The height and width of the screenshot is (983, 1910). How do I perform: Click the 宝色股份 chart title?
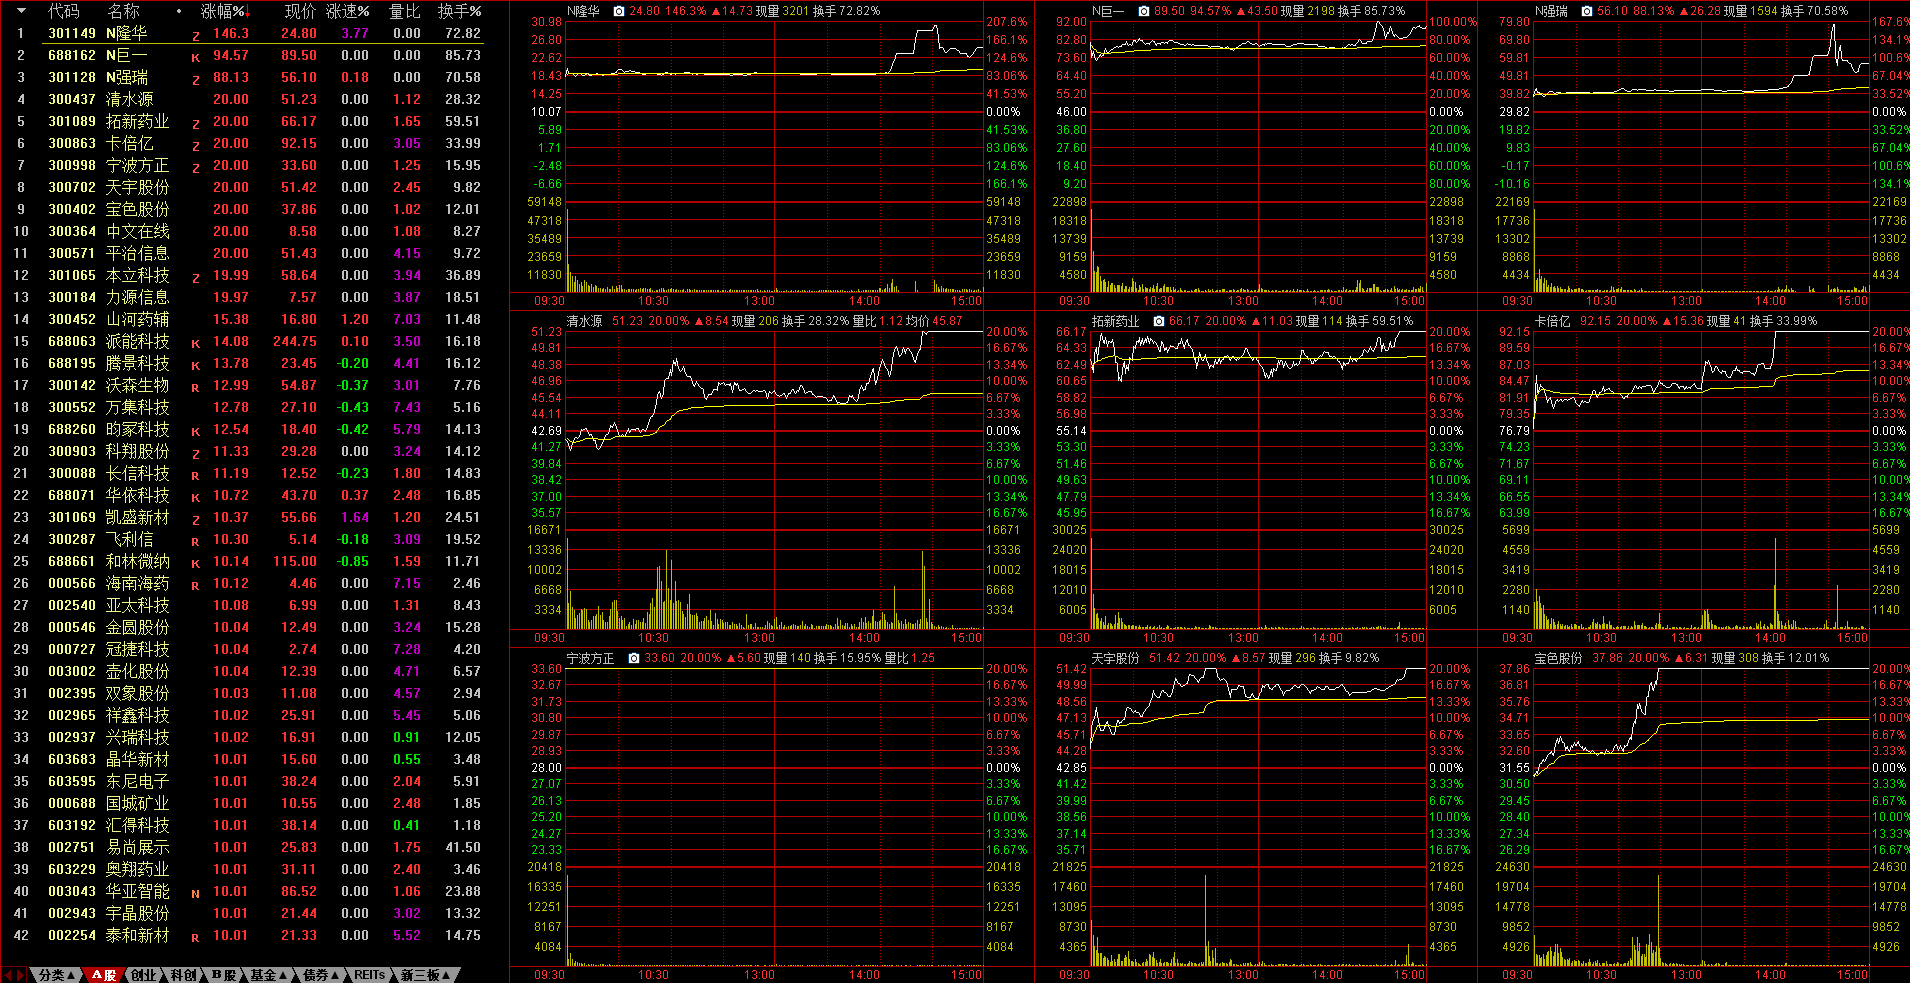(1559, 658)
